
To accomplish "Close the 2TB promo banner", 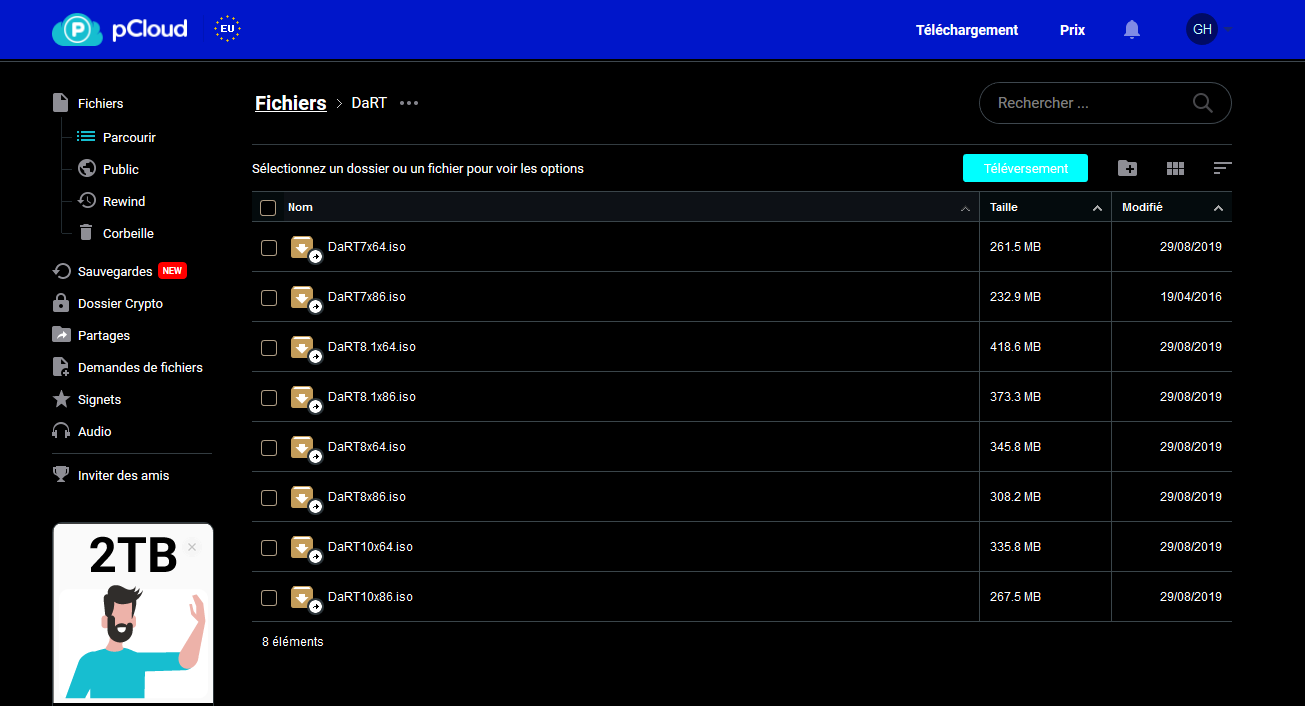I will tap(192, 547).
